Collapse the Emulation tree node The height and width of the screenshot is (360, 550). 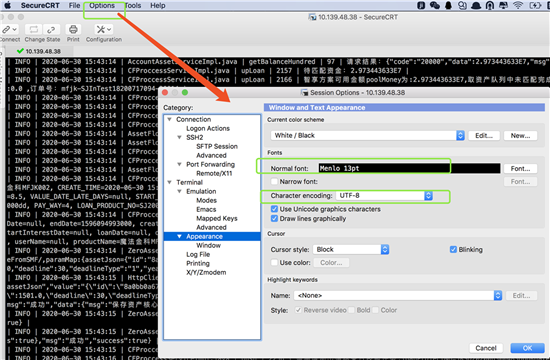179,191
